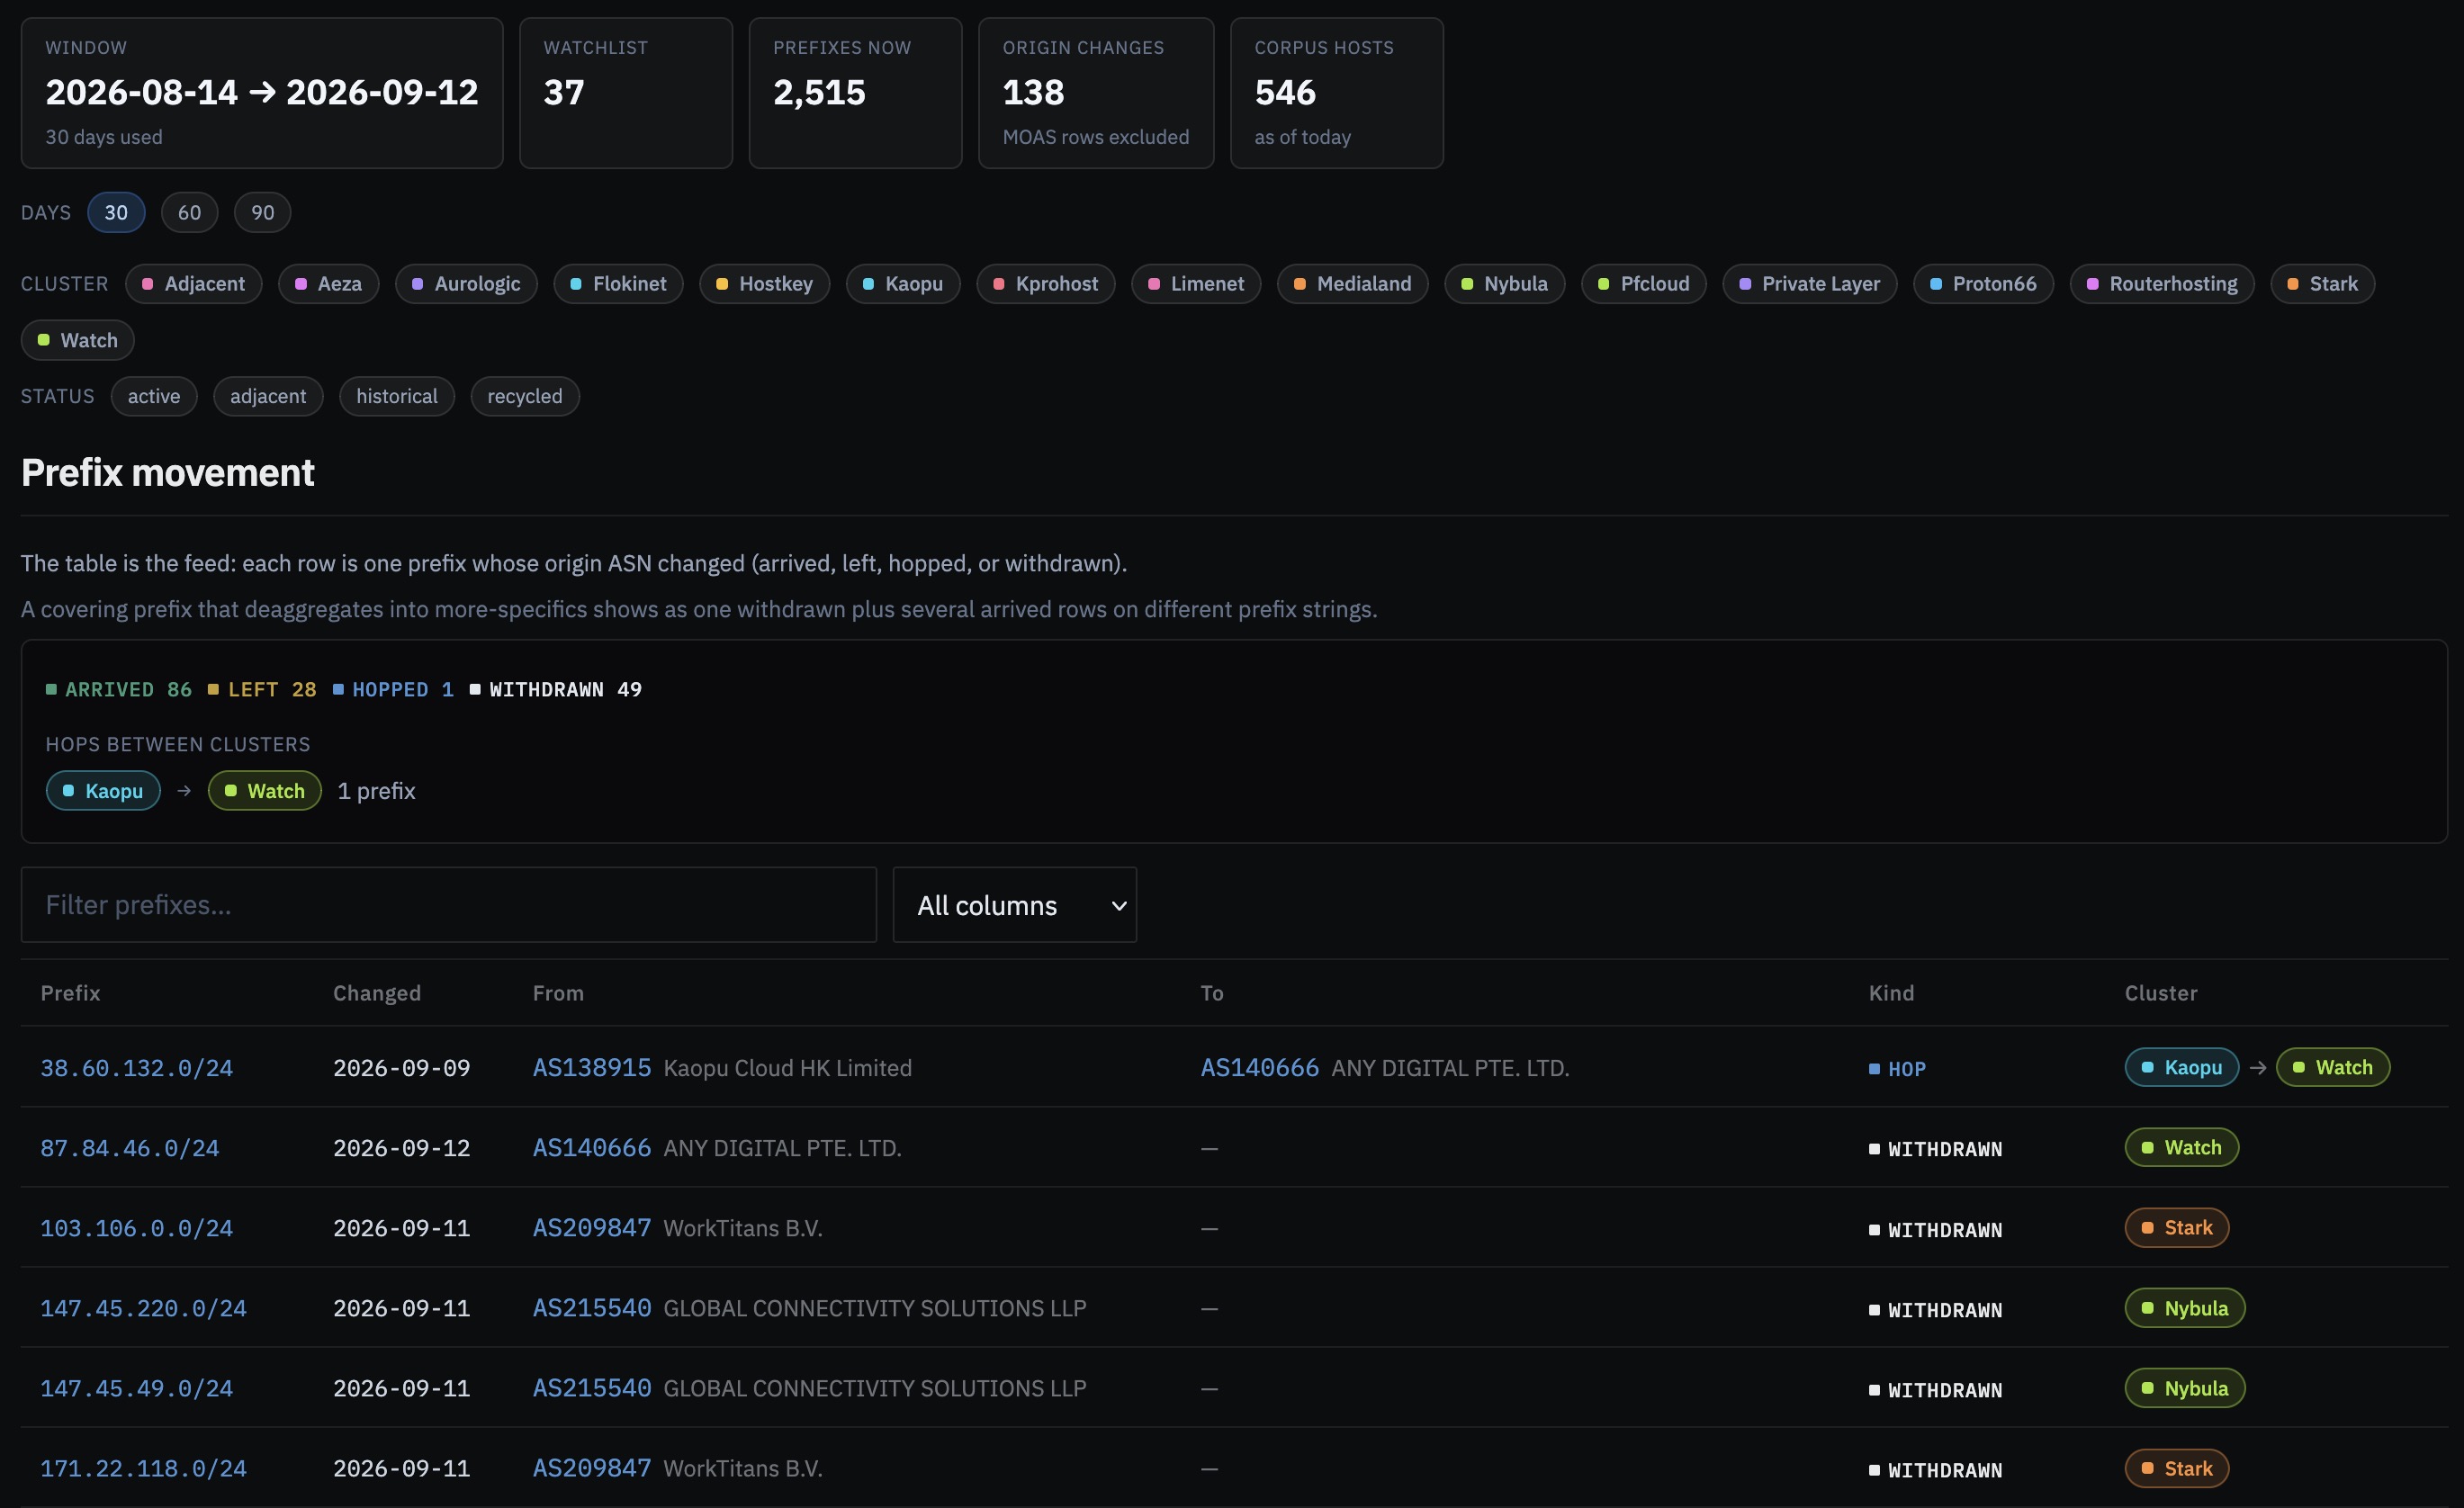
Task: Filter by the Nybula chip in the cluster row
Action: (x=1505, y=283)
